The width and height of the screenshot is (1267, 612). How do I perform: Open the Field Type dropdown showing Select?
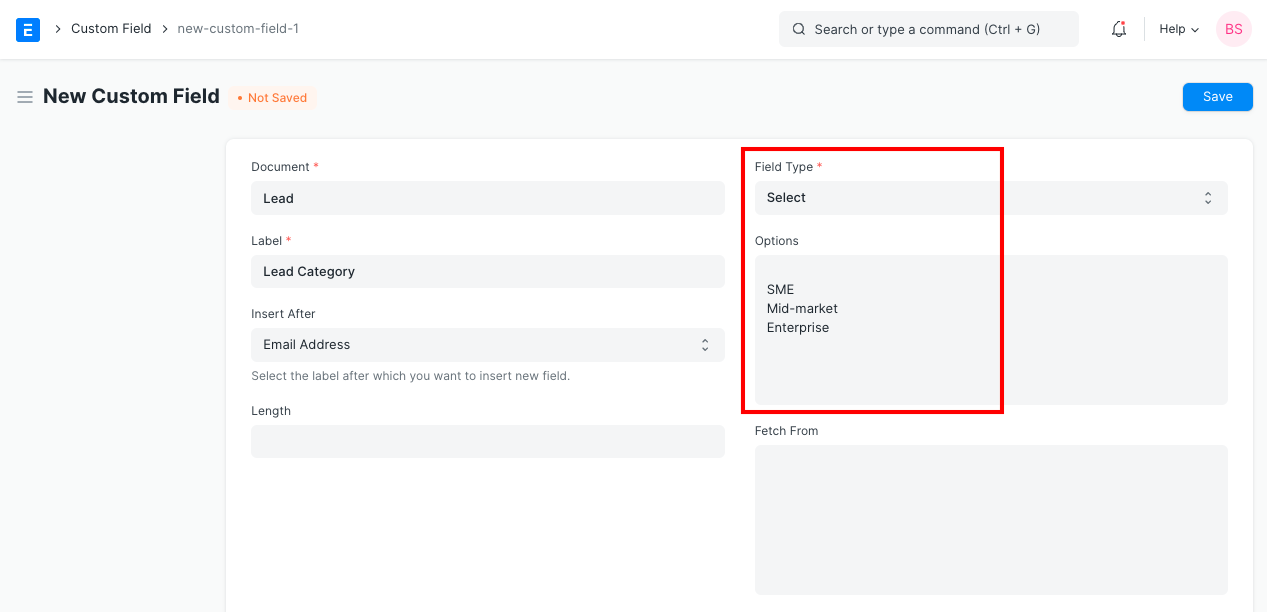990,197
